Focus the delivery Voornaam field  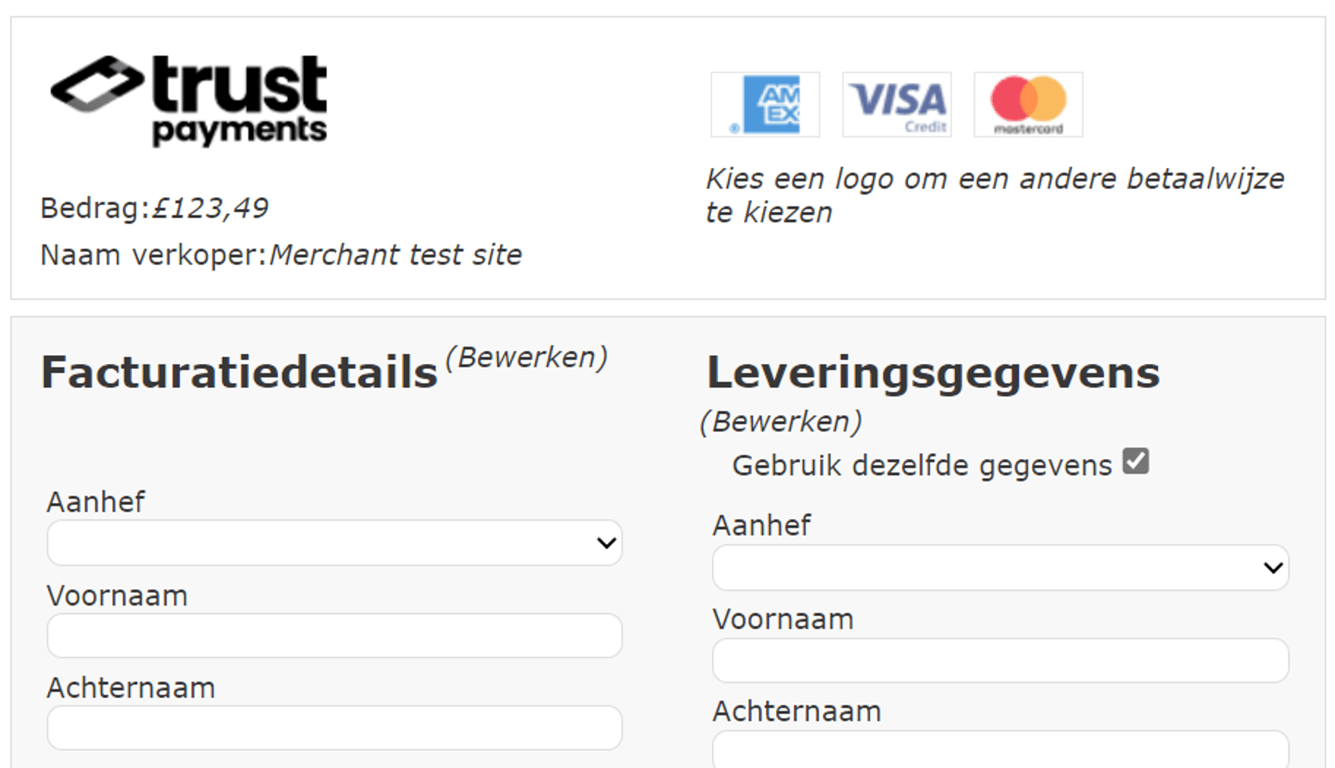(1000, 660)
